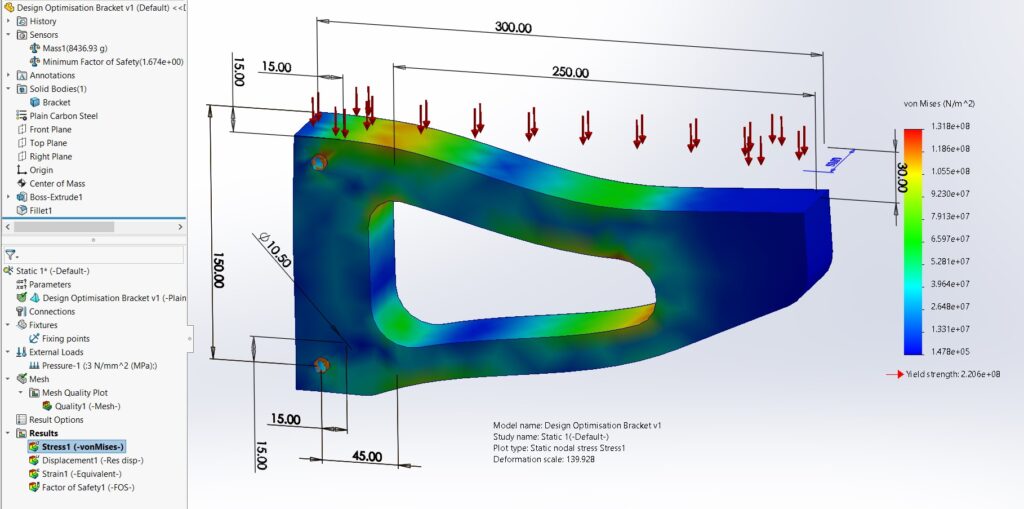The image size is (1024, 509).
Task: Click the Result Options icon
Action: pos(21,419)
